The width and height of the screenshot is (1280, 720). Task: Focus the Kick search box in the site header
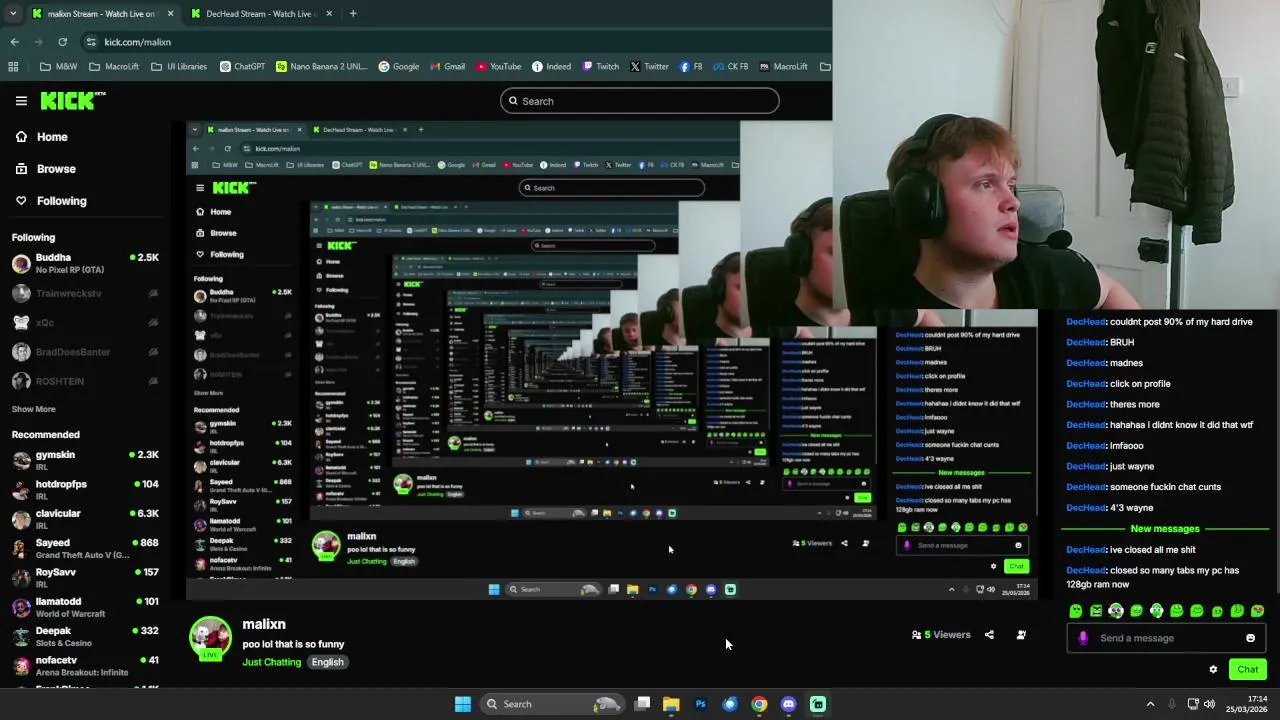640,101
